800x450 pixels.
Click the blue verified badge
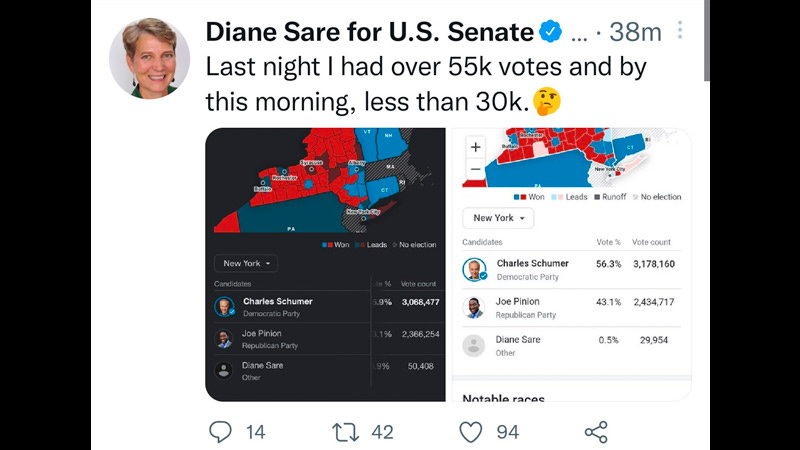click(x=551, y=32)
